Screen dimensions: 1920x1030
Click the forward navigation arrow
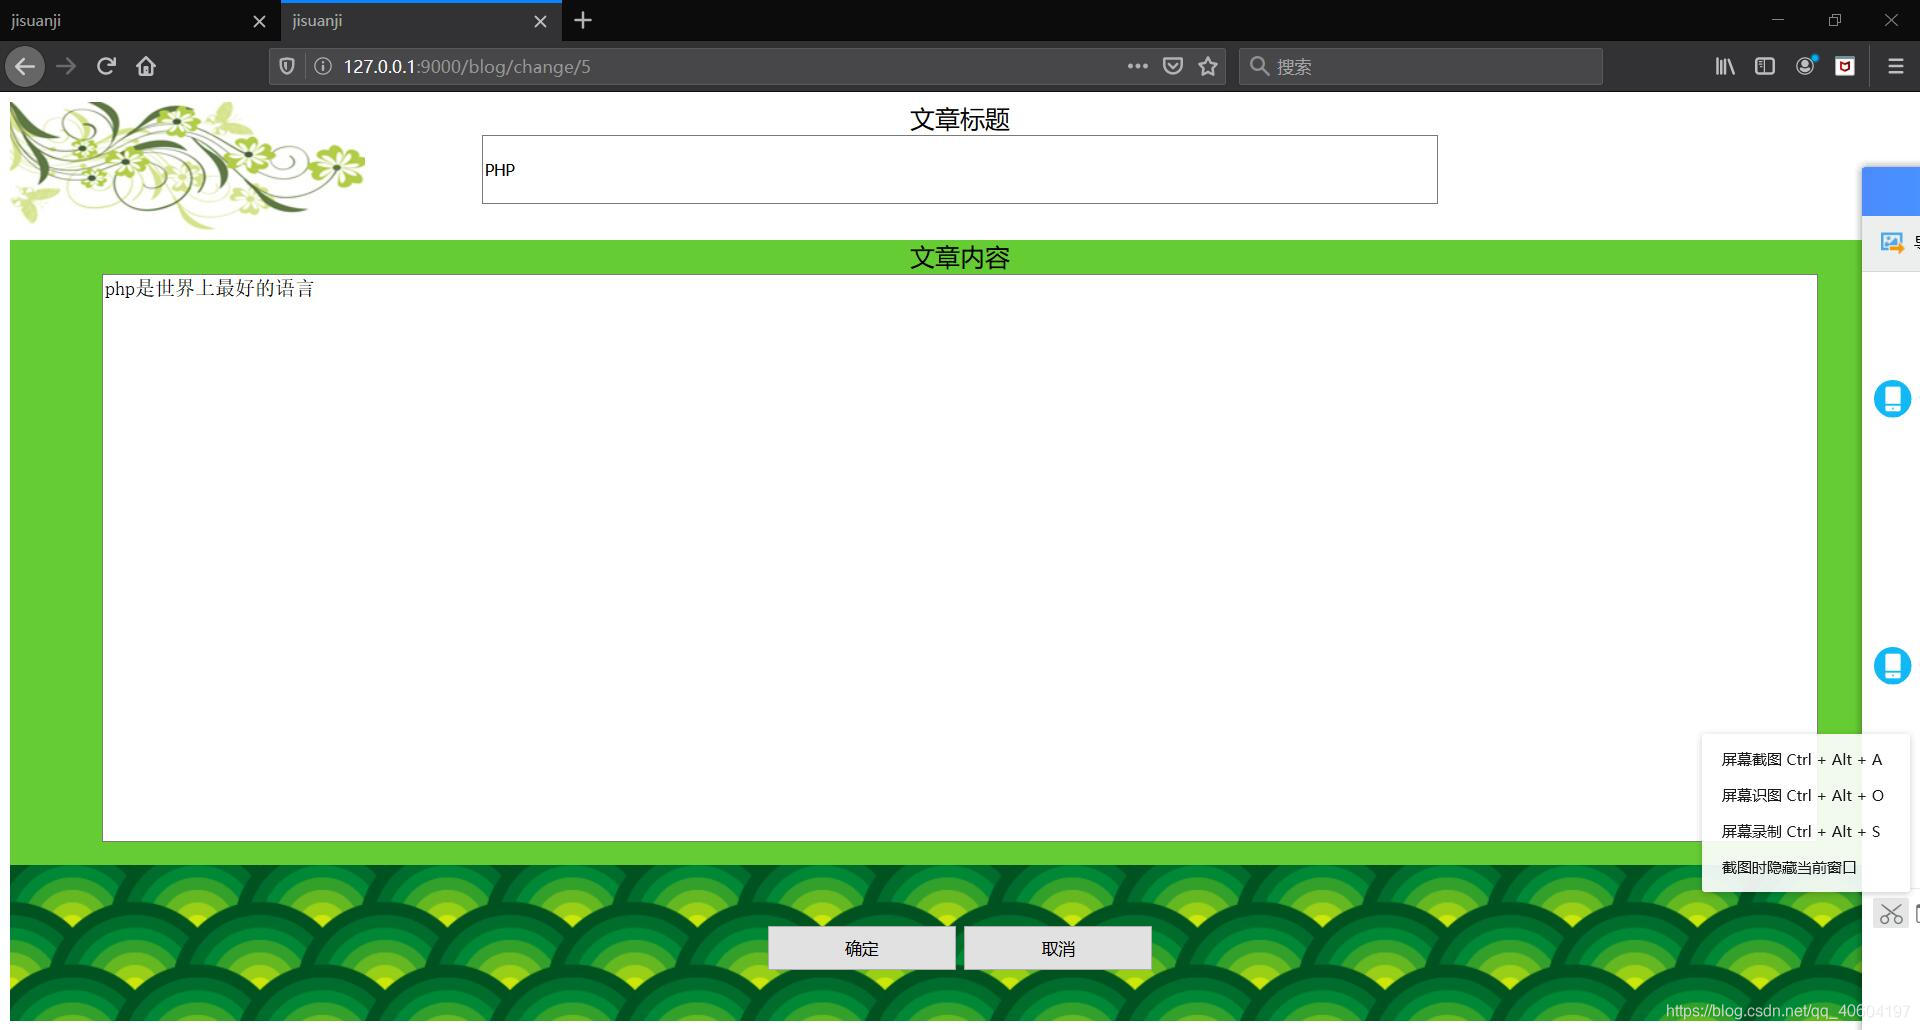66,67
